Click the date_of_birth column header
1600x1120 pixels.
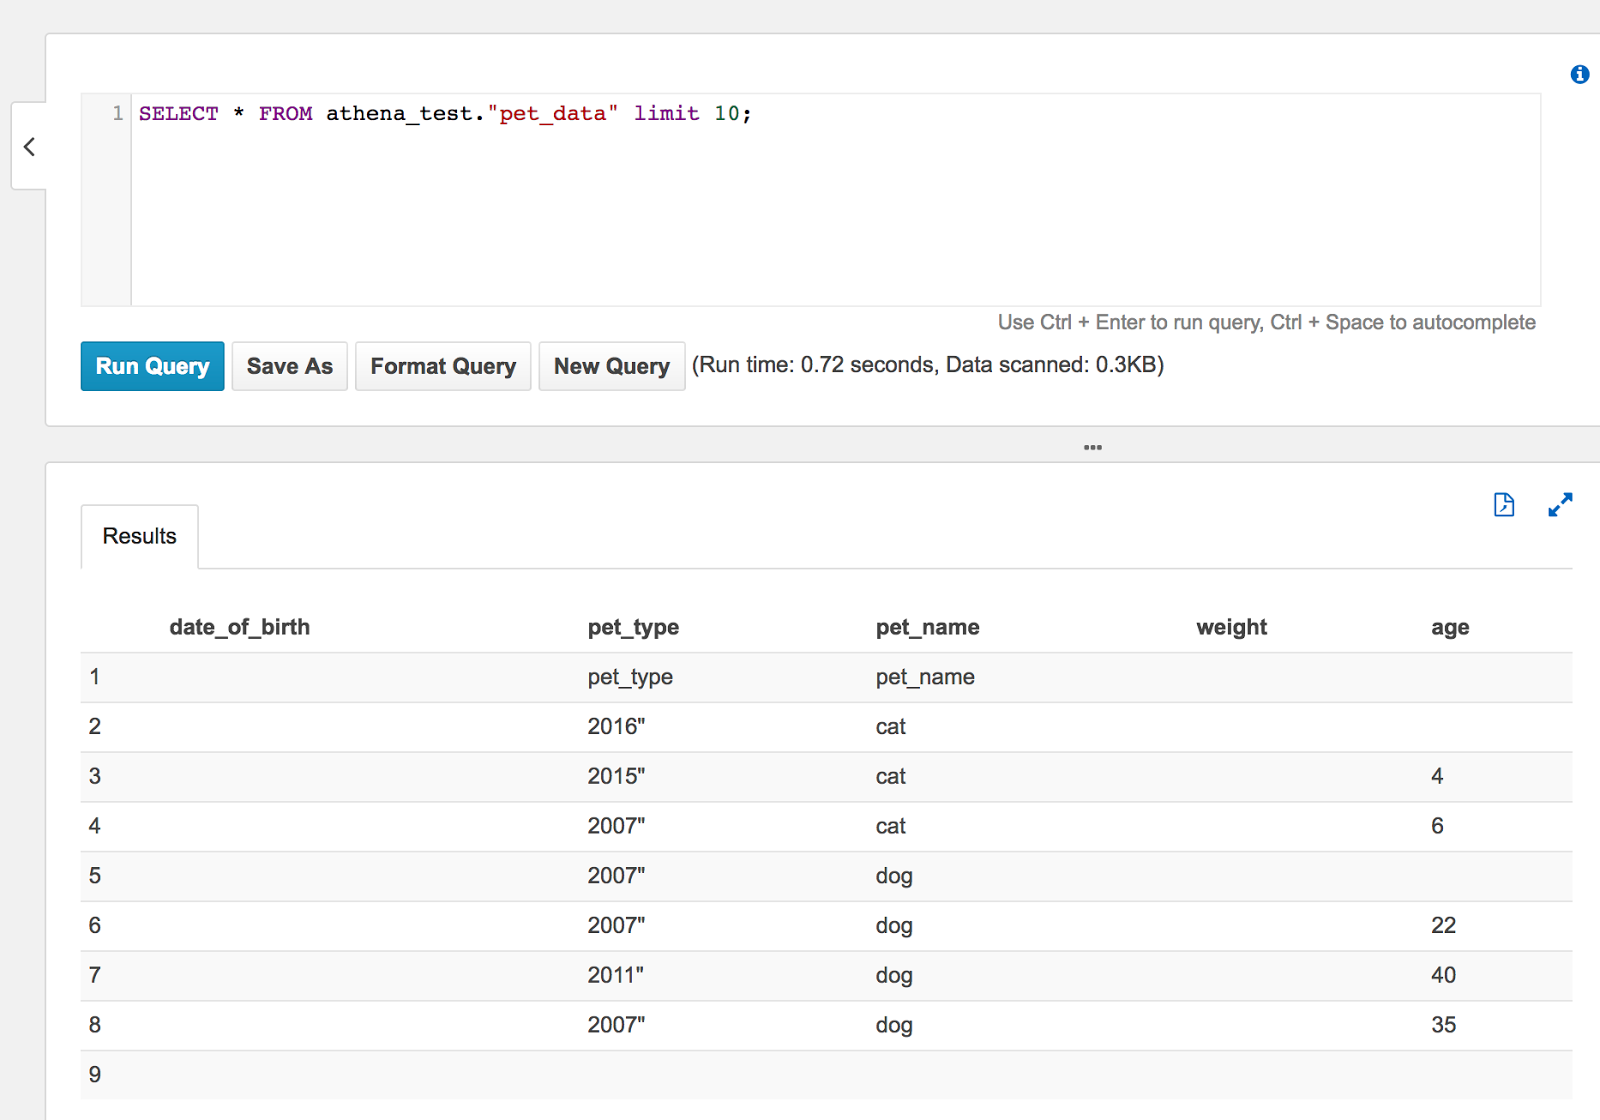(x=239, y=627)
